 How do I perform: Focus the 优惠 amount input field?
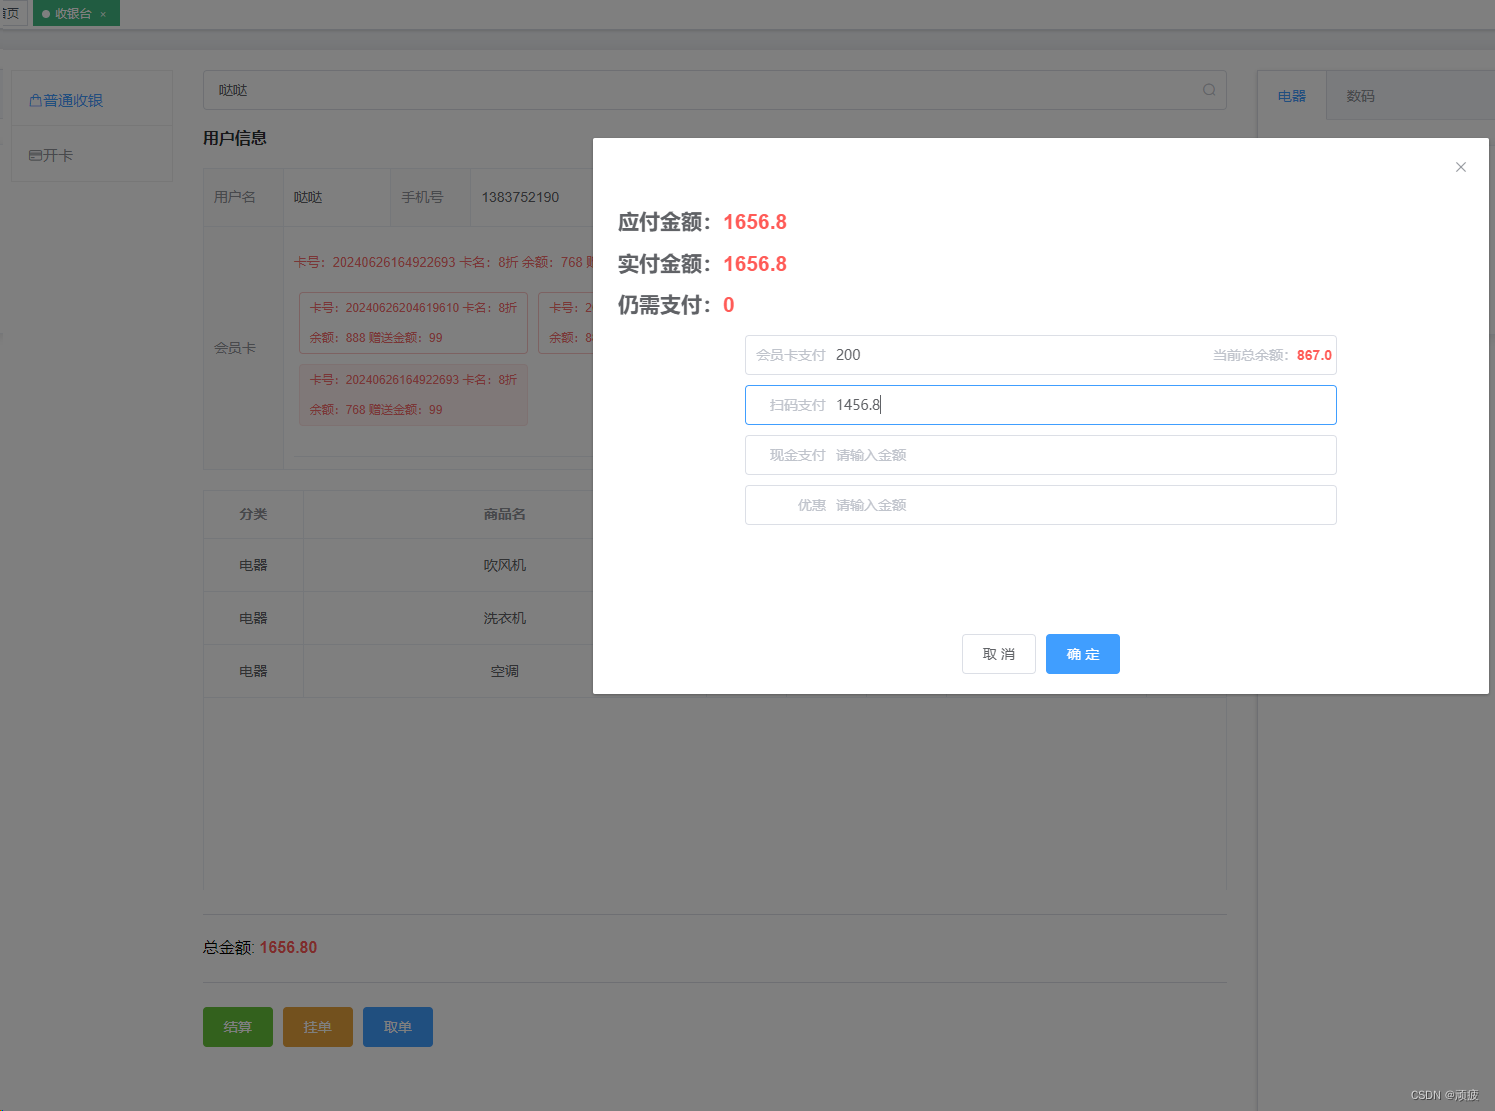[x=1040, y=505]
